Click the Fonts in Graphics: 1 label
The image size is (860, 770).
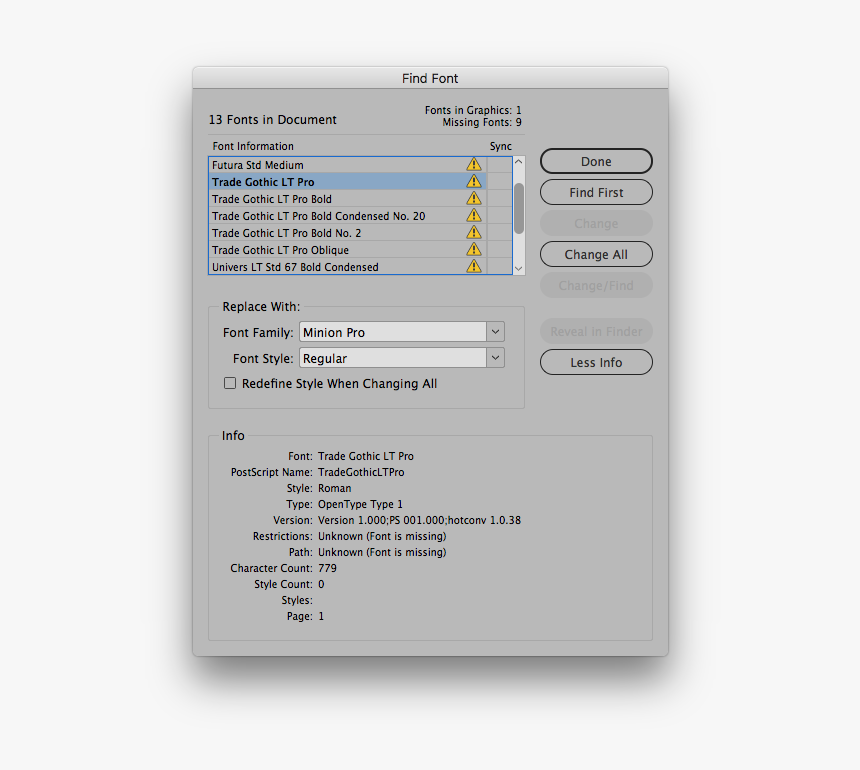point(473,110)
